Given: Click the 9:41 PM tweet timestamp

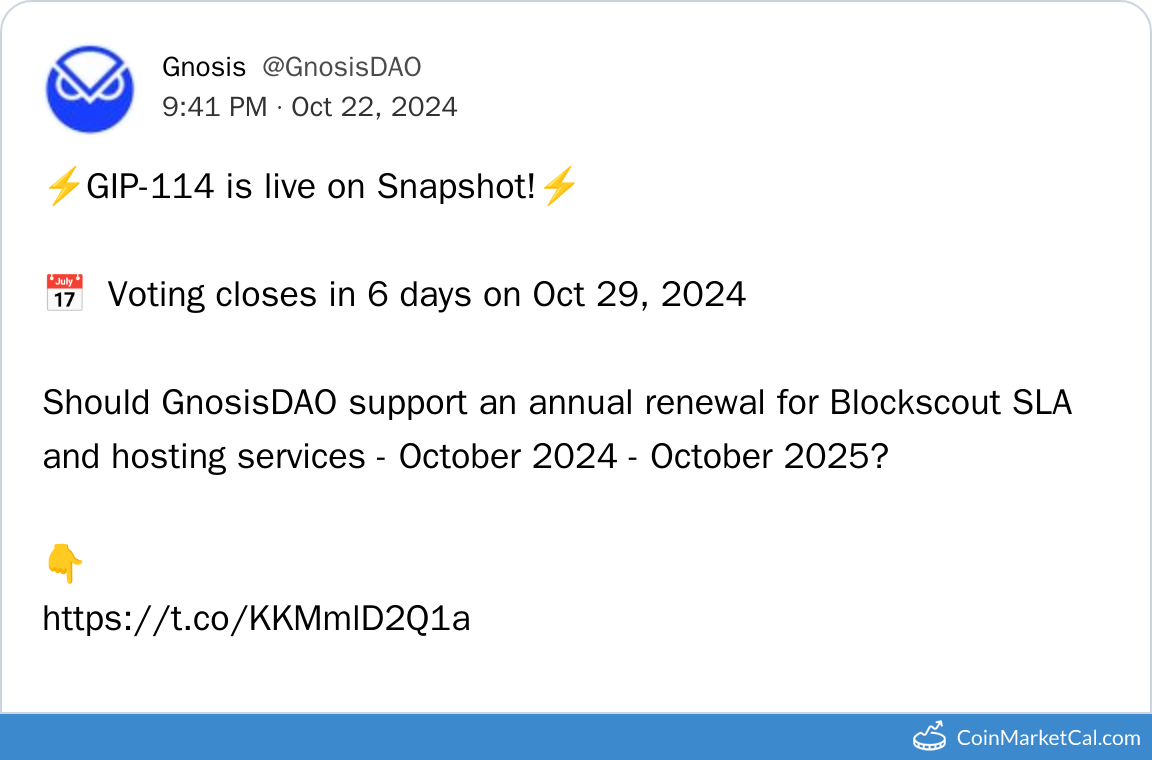Looking at the screenshot, I should [214, 106].
